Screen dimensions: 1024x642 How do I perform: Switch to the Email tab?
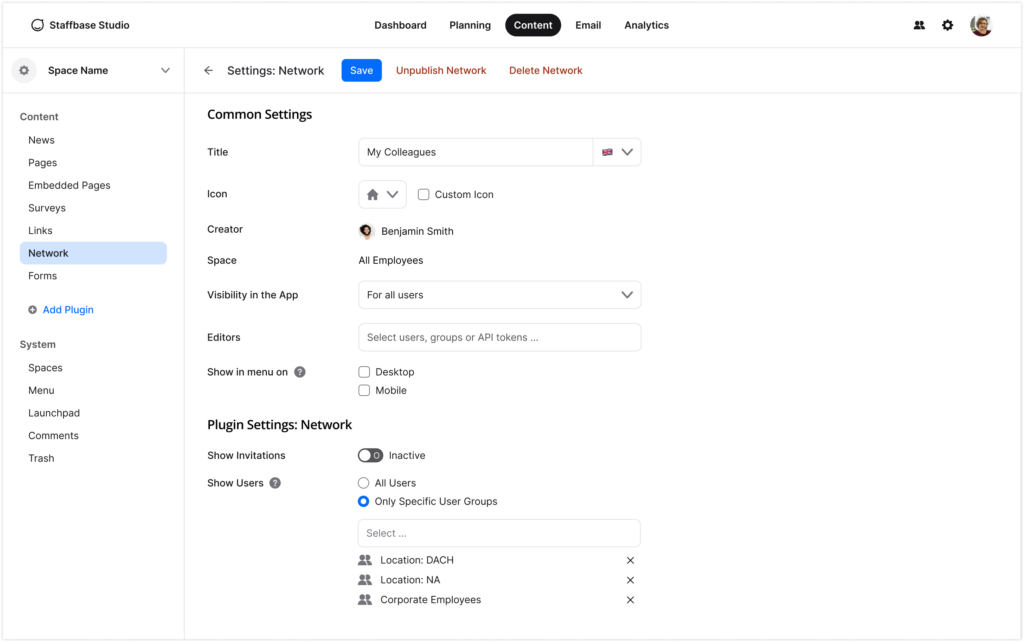[x=588, y=25]
